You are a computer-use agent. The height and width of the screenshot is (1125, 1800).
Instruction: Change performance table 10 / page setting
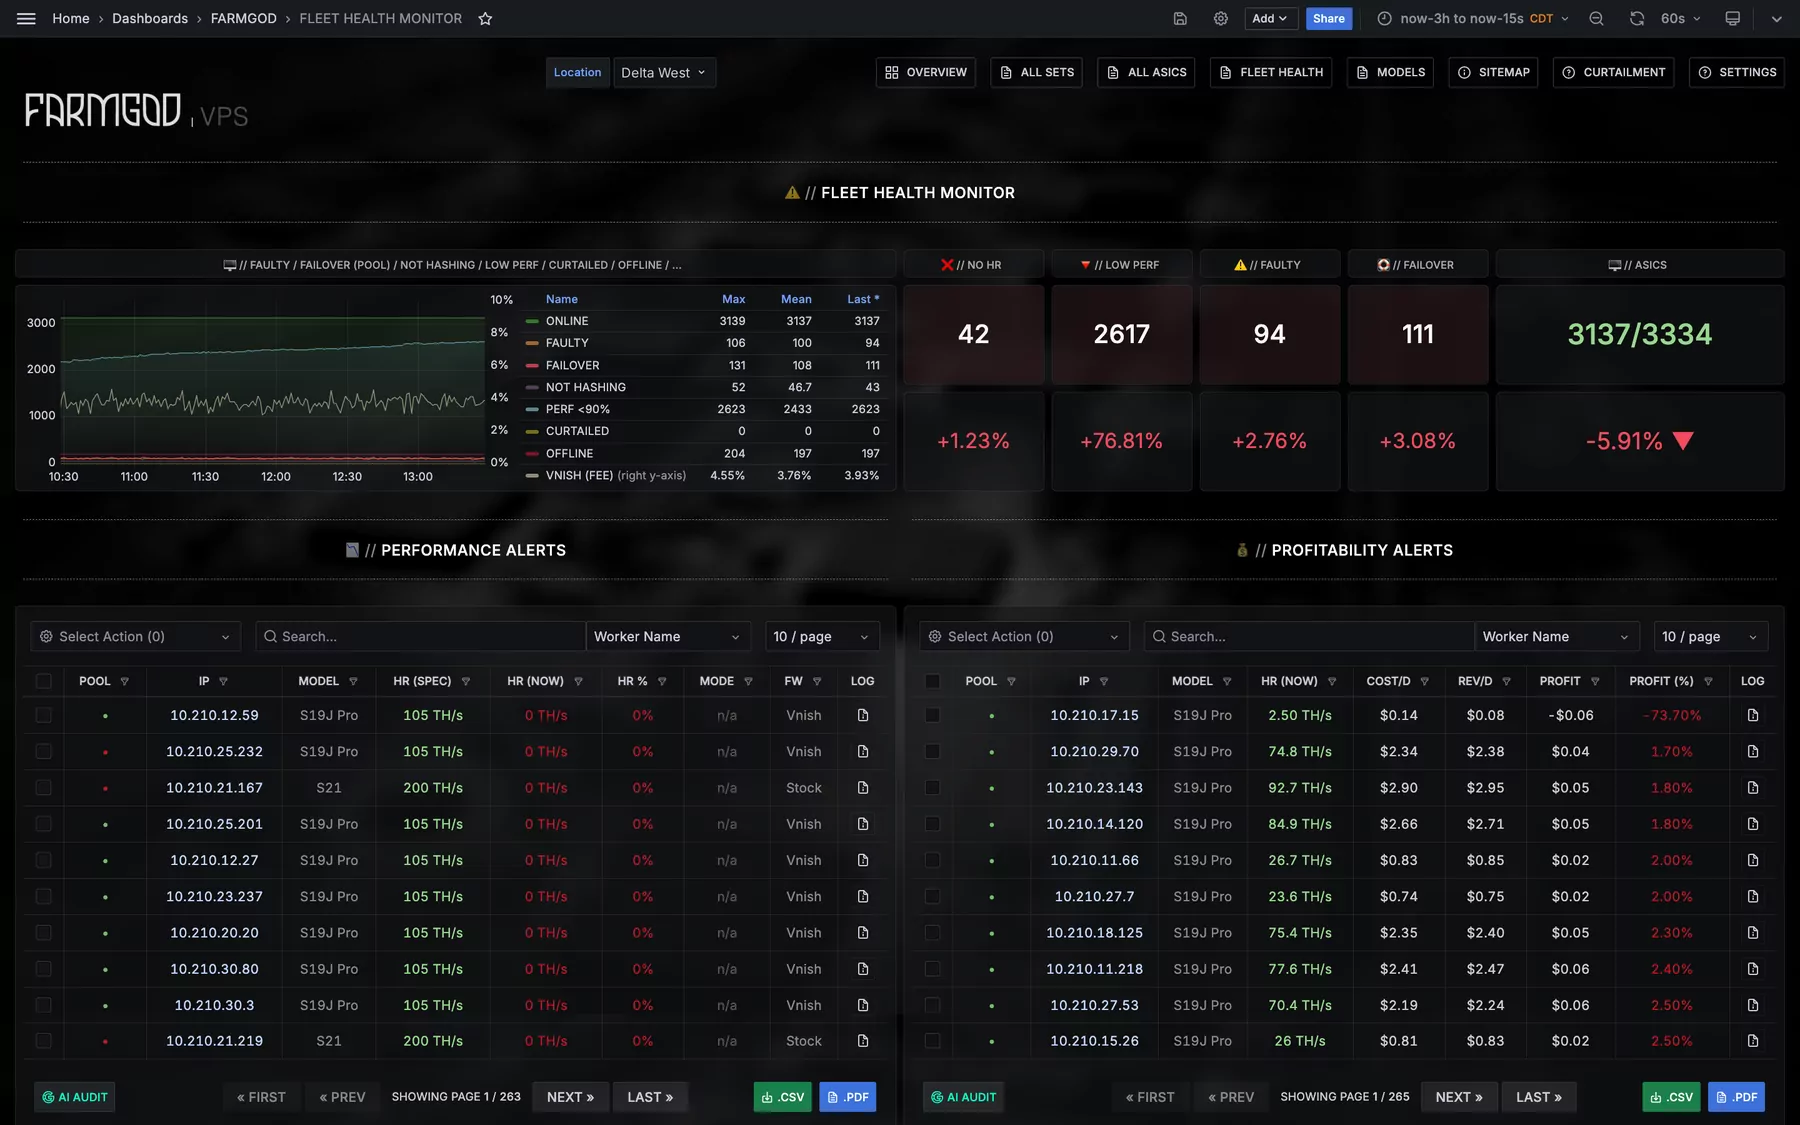coord(822,636)
